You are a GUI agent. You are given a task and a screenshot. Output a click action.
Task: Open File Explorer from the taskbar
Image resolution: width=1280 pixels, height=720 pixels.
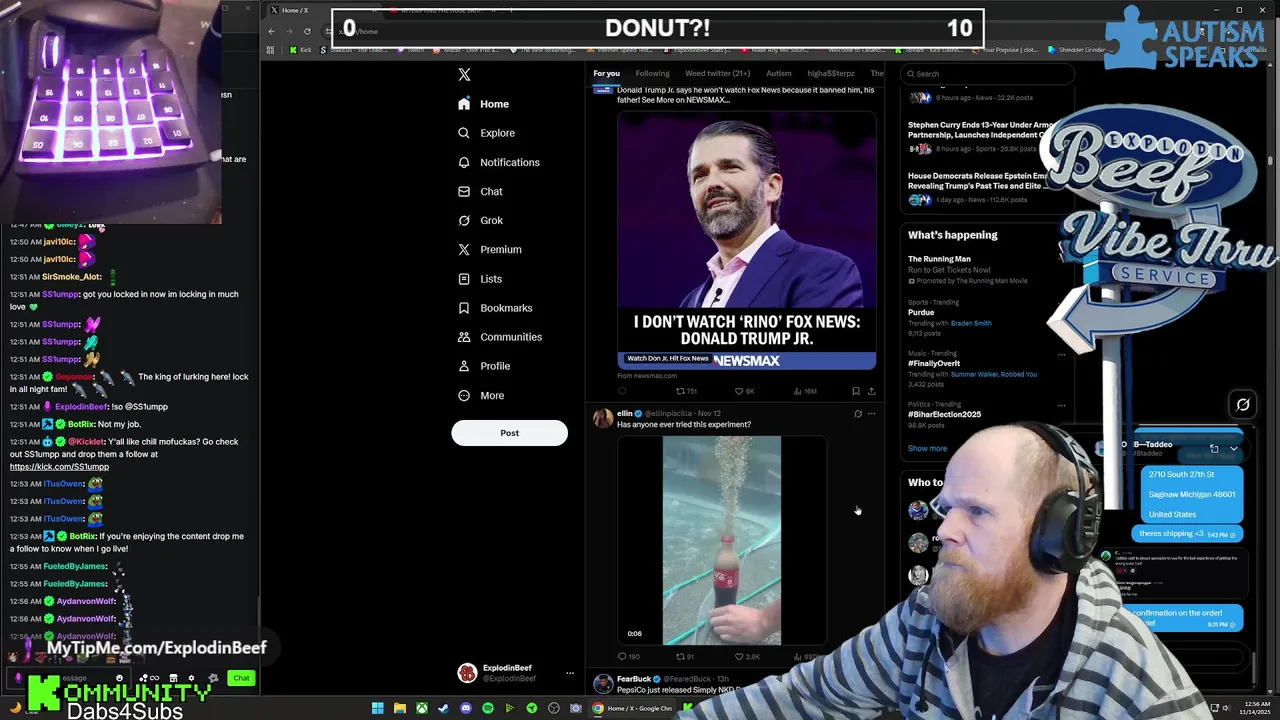pyautogui.click(x=399, y=709)
